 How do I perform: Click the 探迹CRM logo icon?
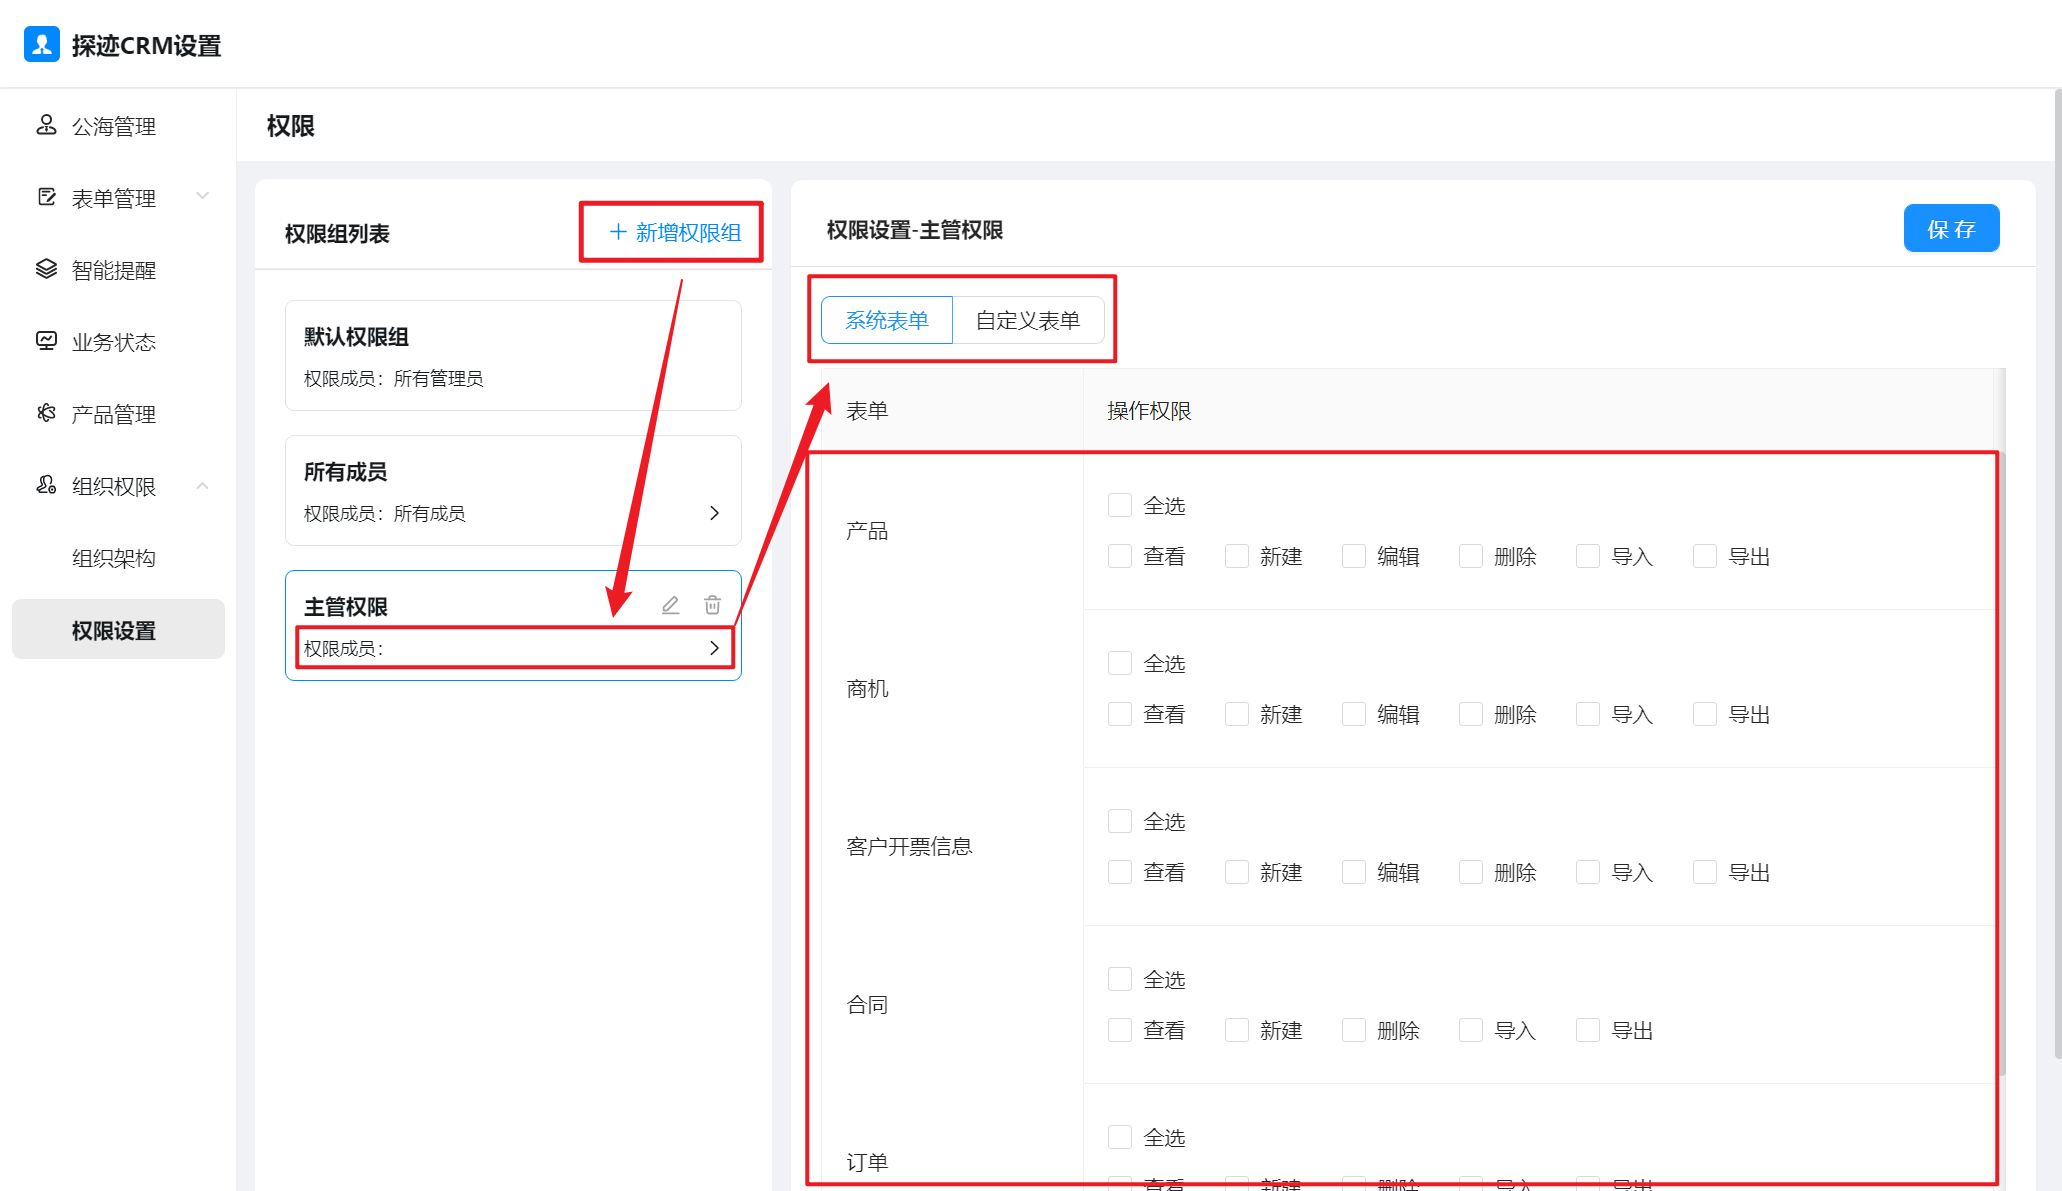[41, 45]
